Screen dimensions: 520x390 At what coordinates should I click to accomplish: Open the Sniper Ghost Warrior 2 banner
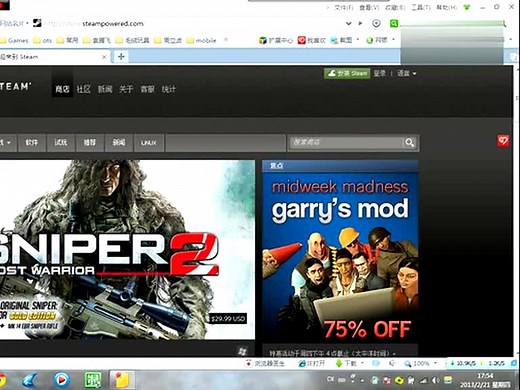coord(127,250)
